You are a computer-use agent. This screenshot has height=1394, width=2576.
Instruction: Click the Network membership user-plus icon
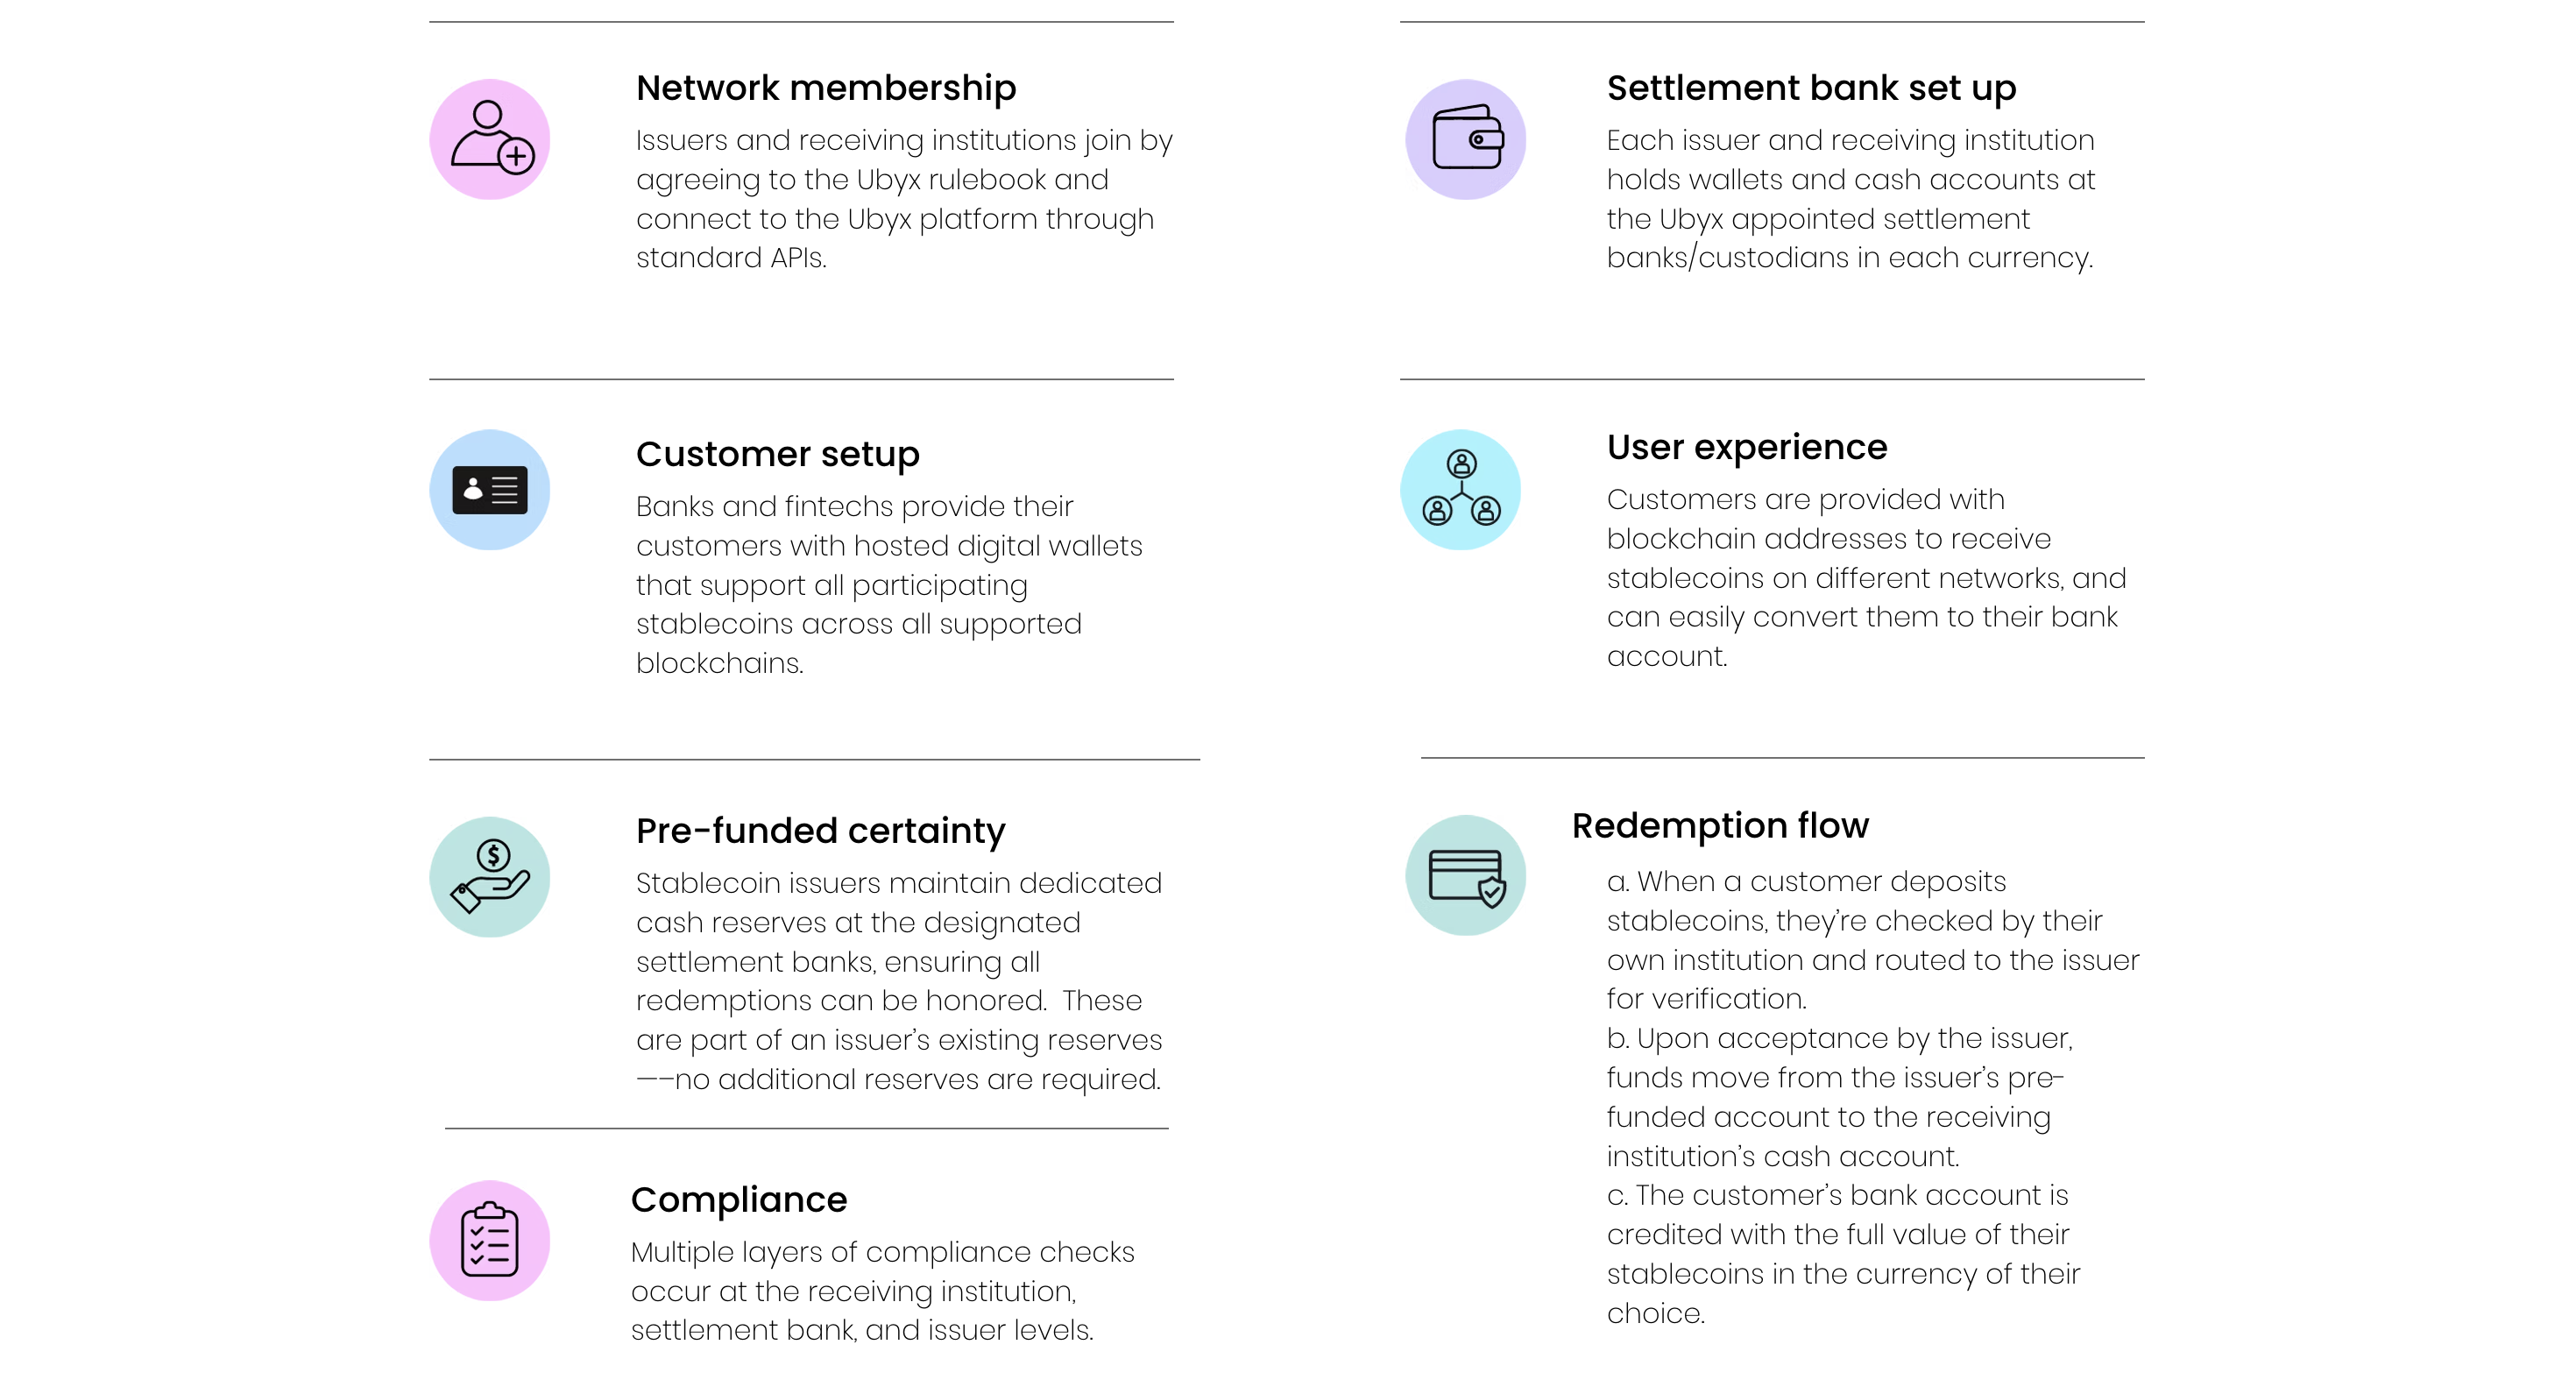coord(489,139)
